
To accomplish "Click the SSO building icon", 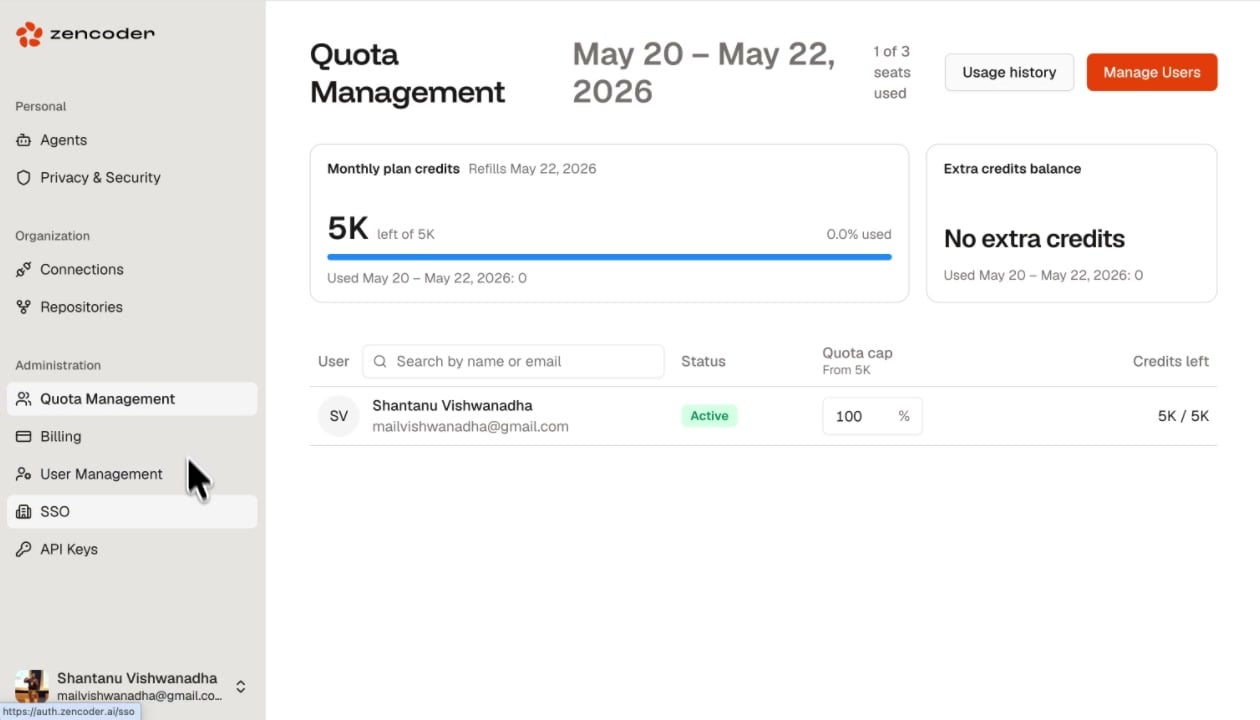I will pos(24,511).
